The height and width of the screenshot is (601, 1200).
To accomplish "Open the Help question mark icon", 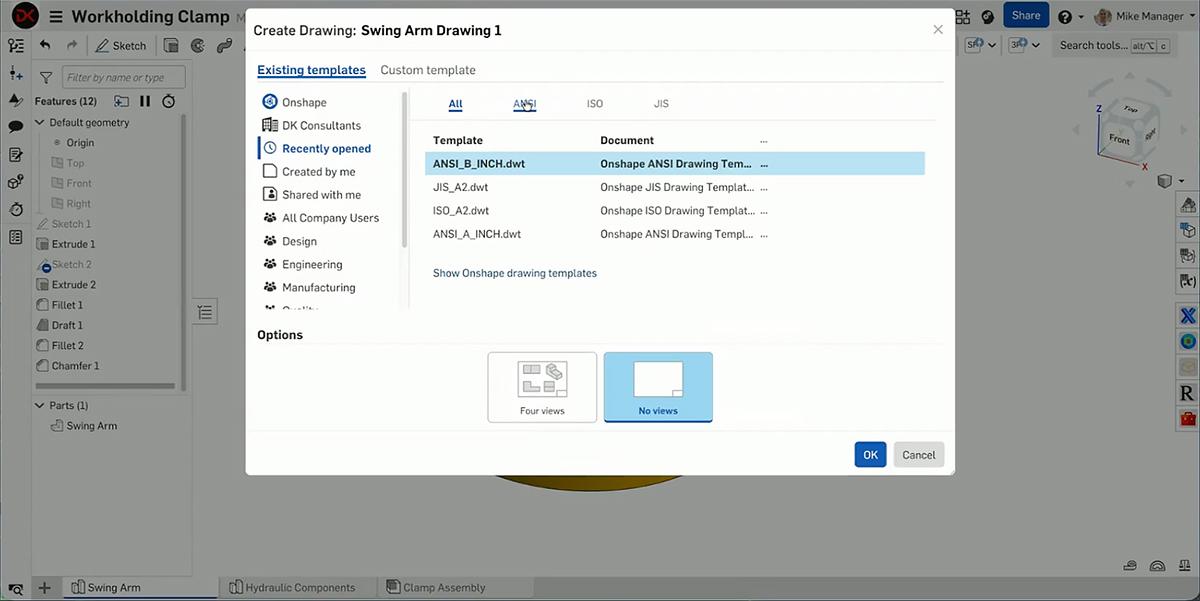I will [1065, 16].
